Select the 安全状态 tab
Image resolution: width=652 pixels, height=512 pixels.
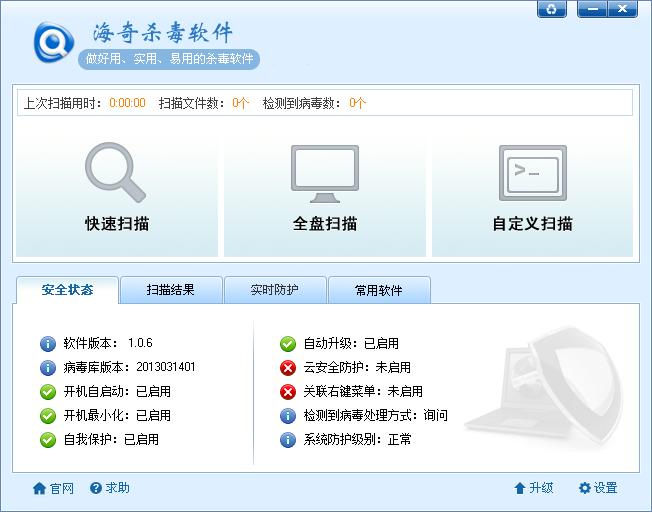coord(68,290)
